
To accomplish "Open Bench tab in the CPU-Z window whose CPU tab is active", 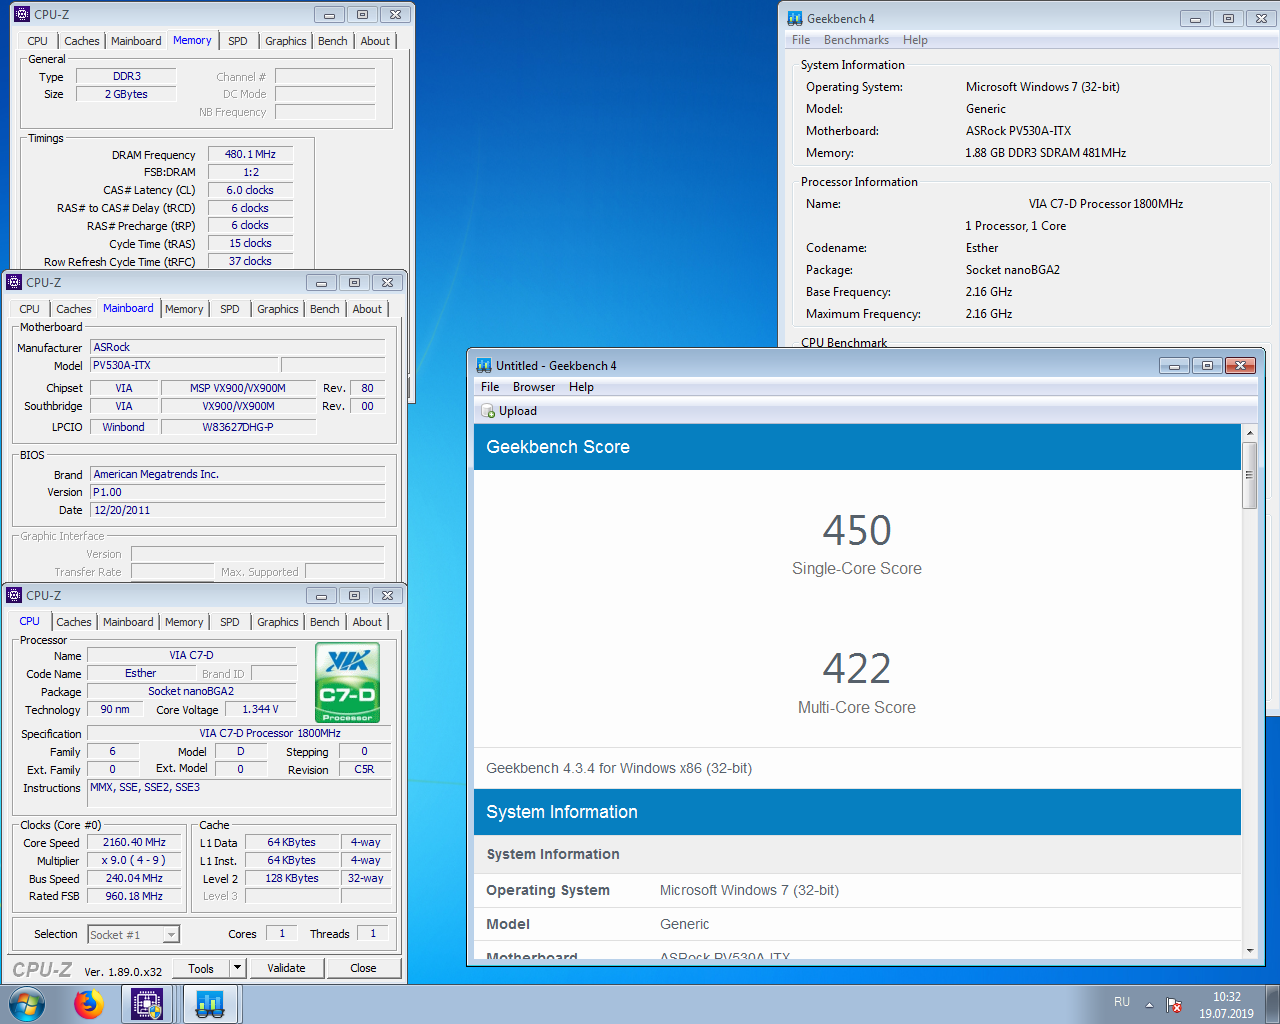I will tap(324, 622).
